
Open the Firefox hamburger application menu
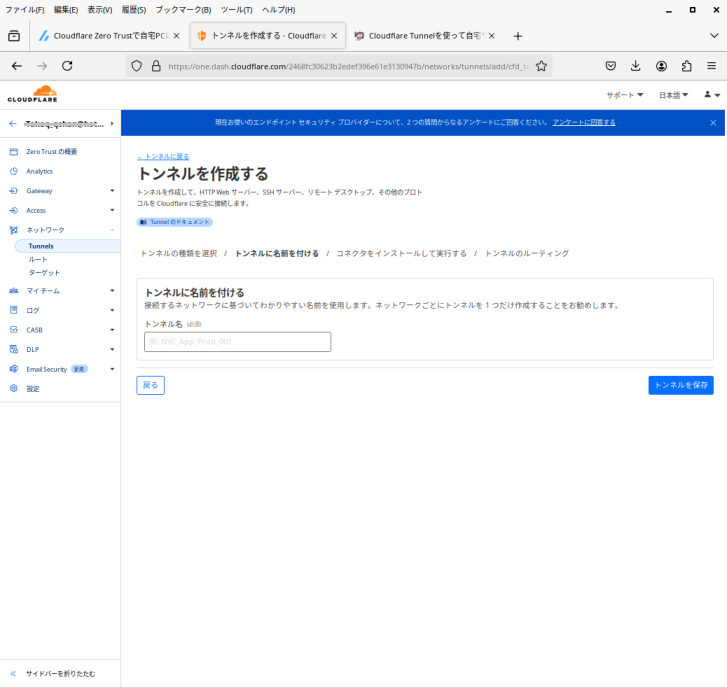pos(712,66)
